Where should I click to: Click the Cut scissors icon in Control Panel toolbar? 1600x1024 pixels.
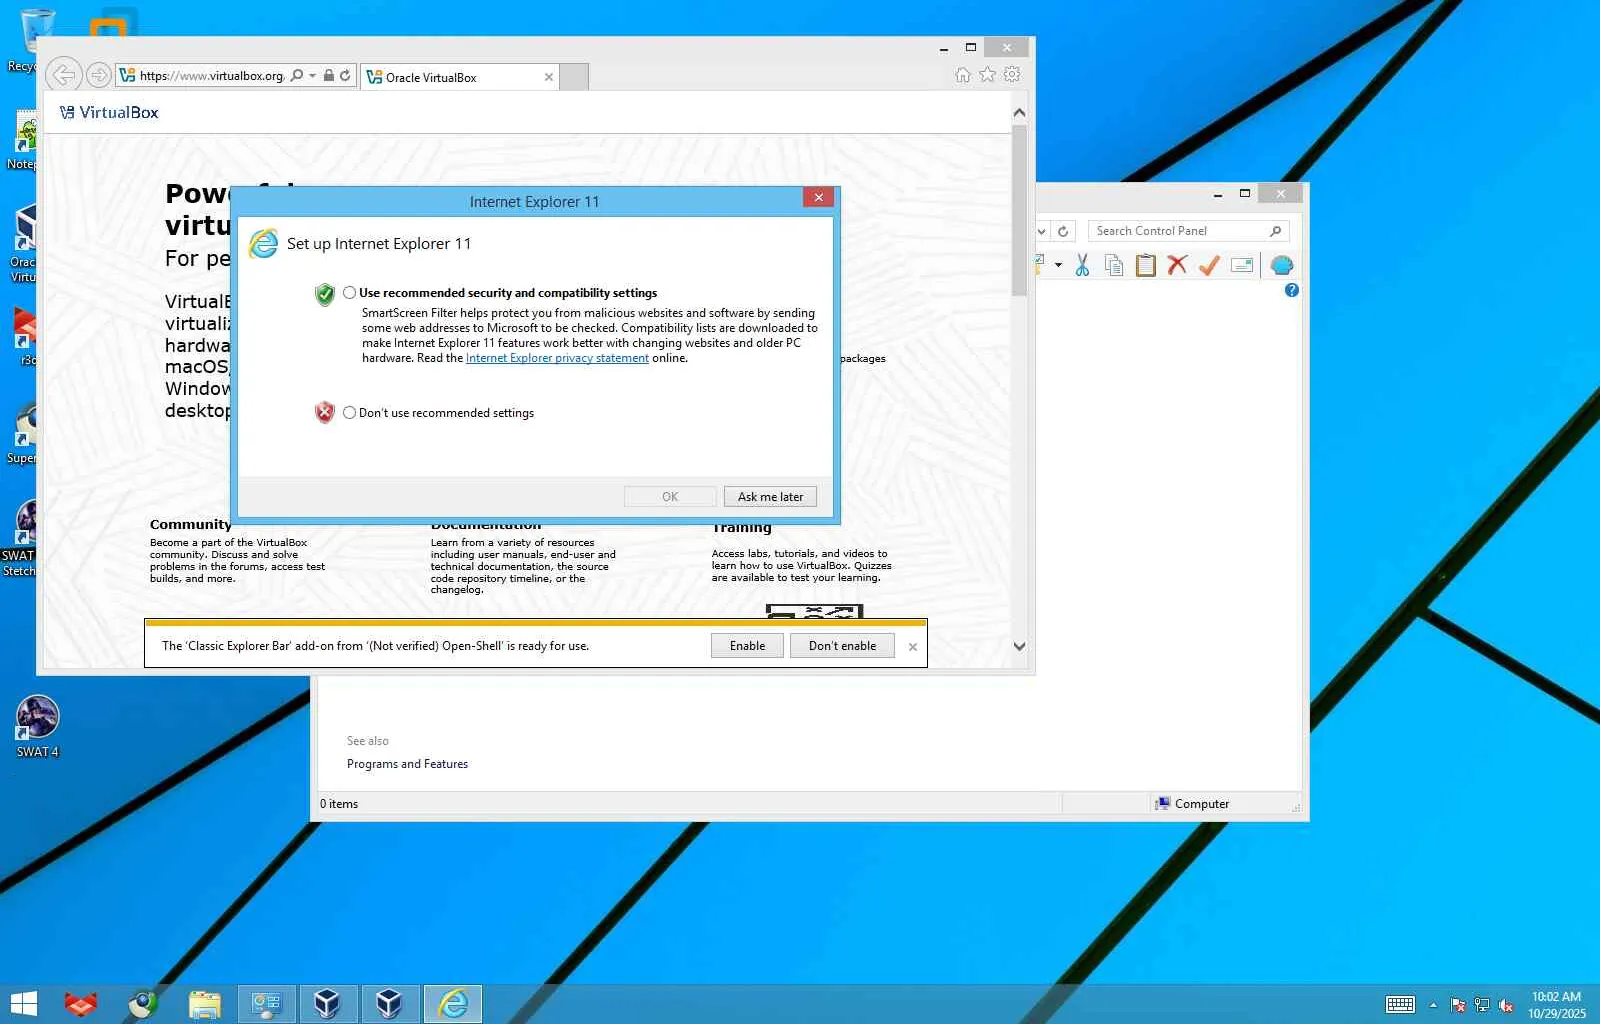1082,265
